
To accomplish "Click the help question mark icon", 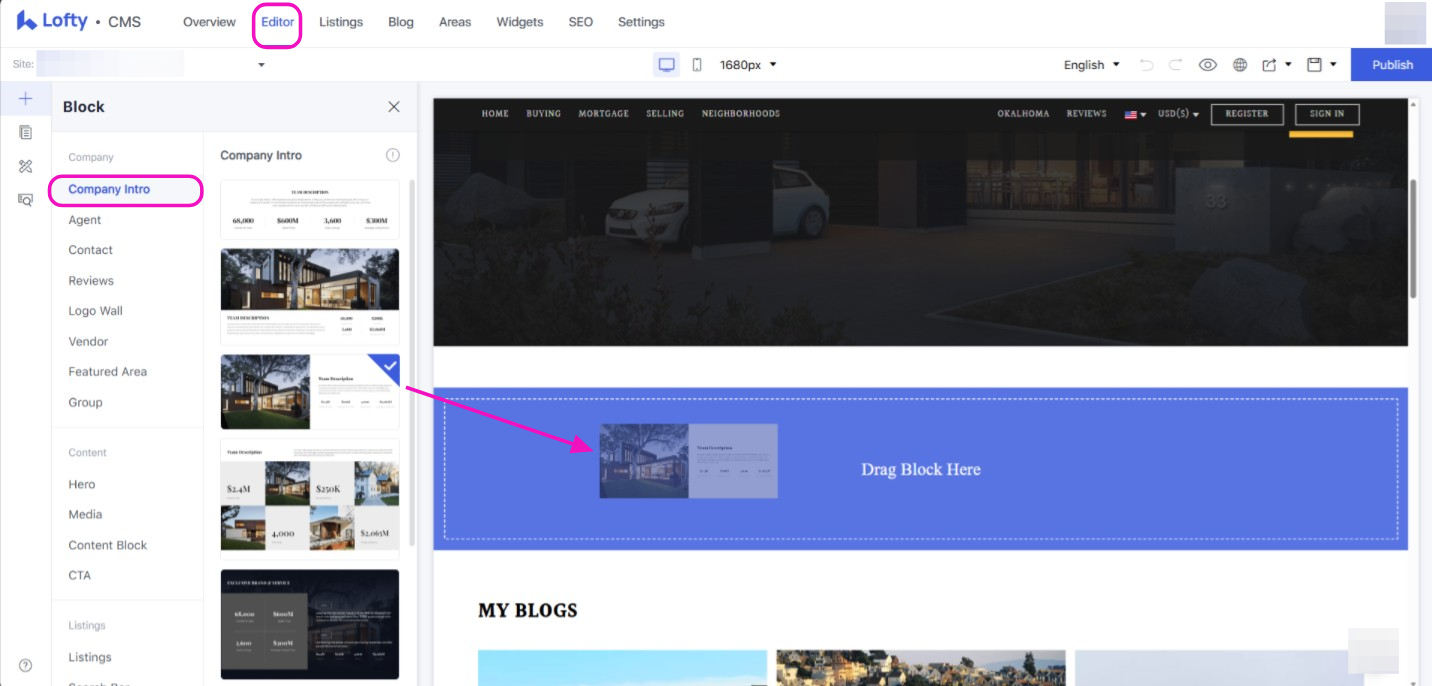I will [x=26, y=665].
